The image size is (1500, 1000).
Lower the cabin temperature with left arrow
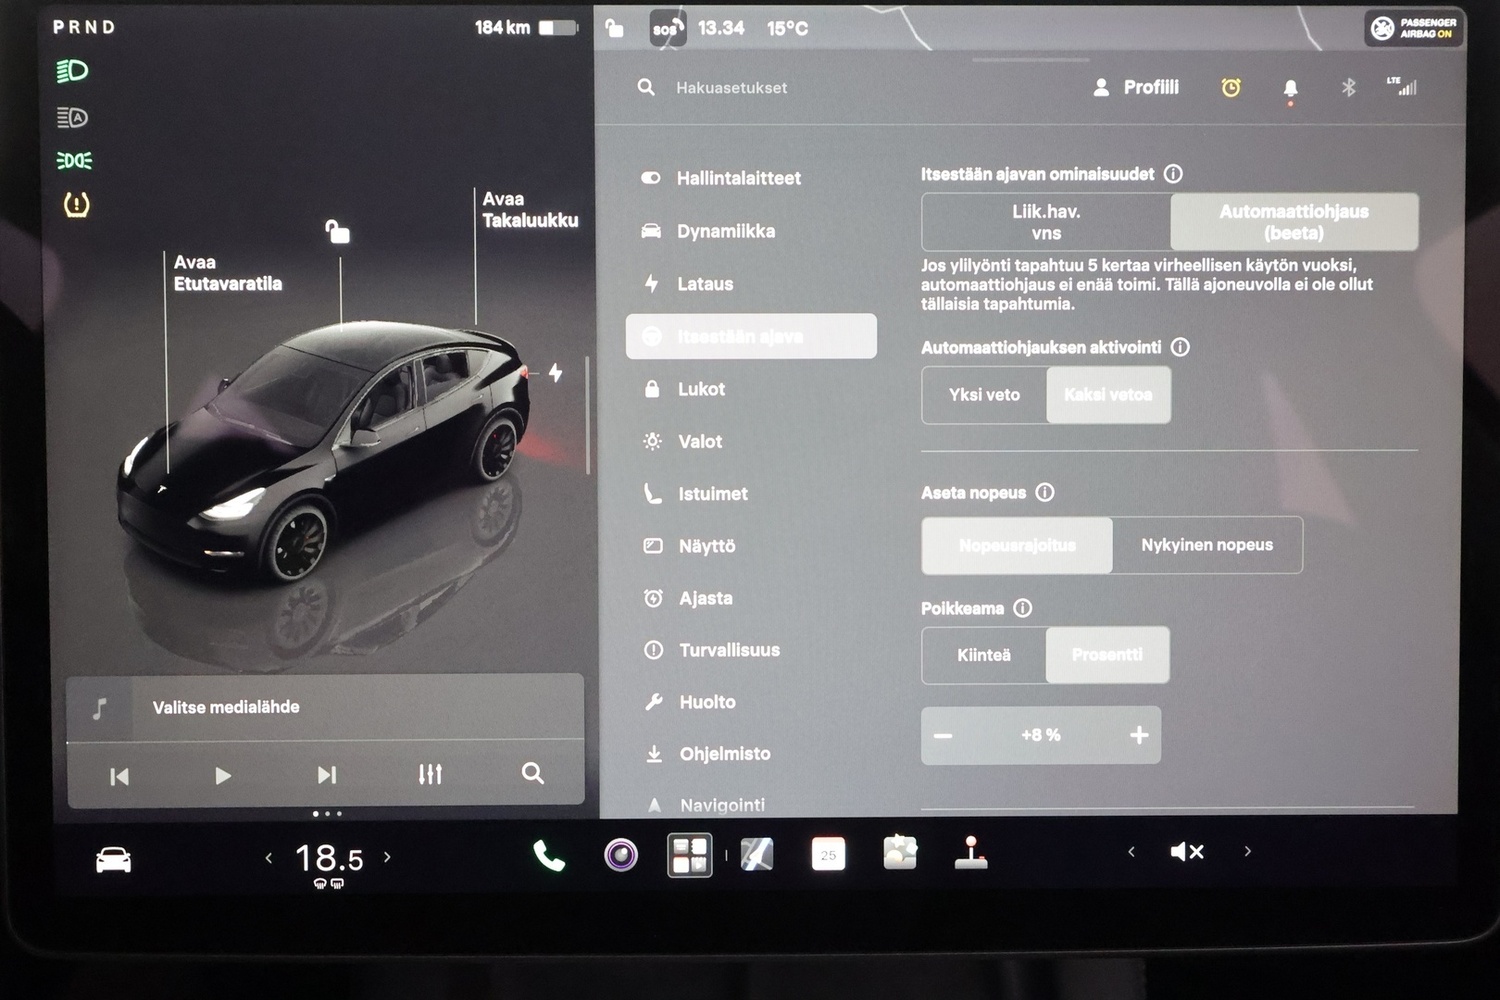[x=268, y=858]
